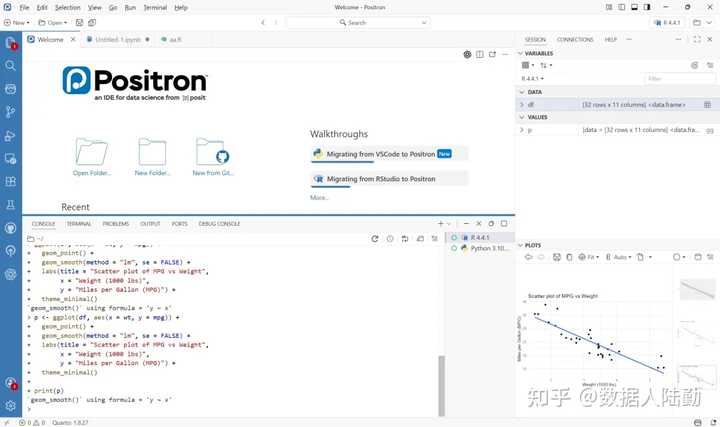
Task: Toggle the secondary side bar layout button
Action: click(647, 7)
